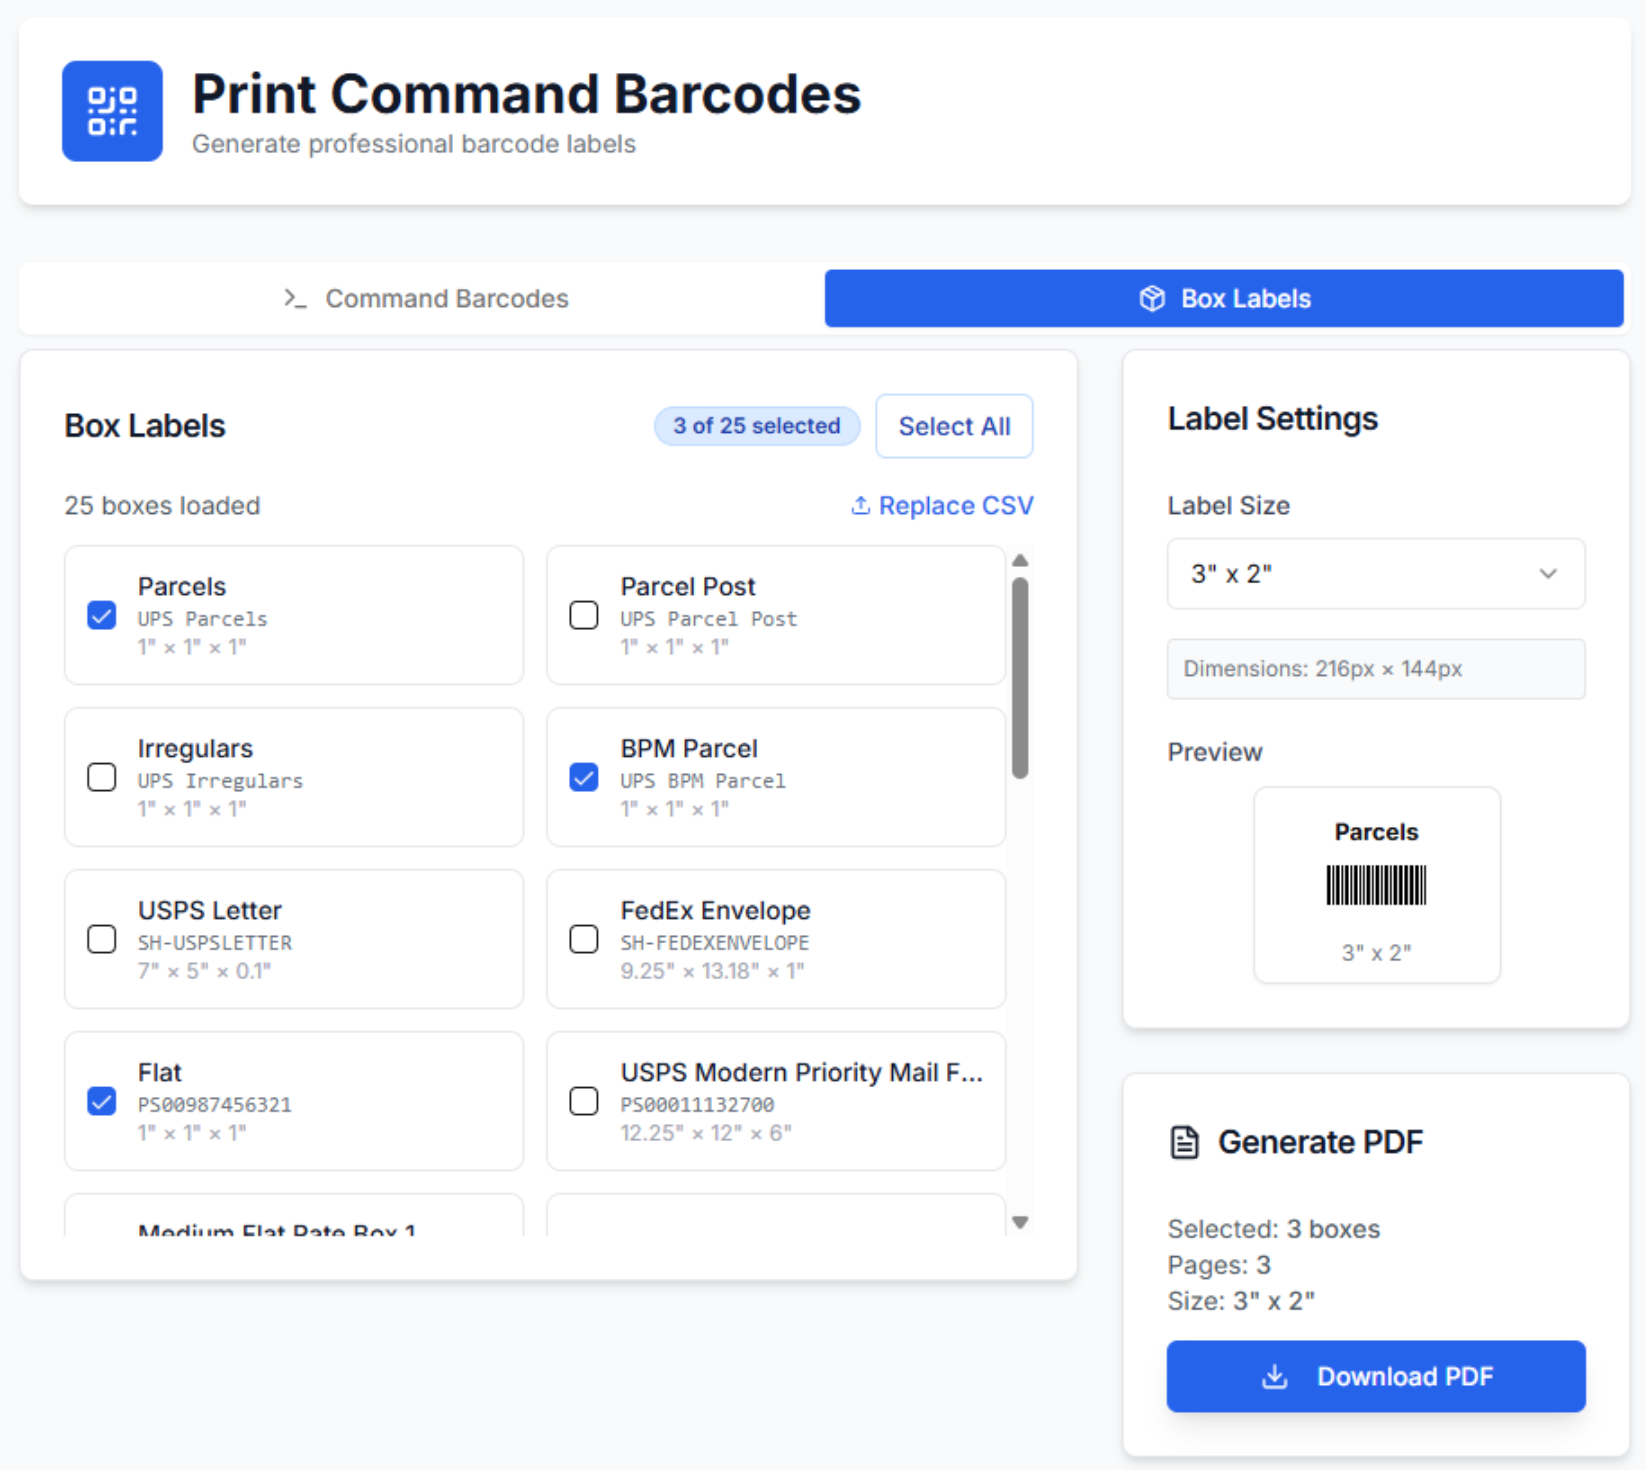Click the Select All button
Viewport: 1646px width, 1470px height.
click(x=954, y=426)
